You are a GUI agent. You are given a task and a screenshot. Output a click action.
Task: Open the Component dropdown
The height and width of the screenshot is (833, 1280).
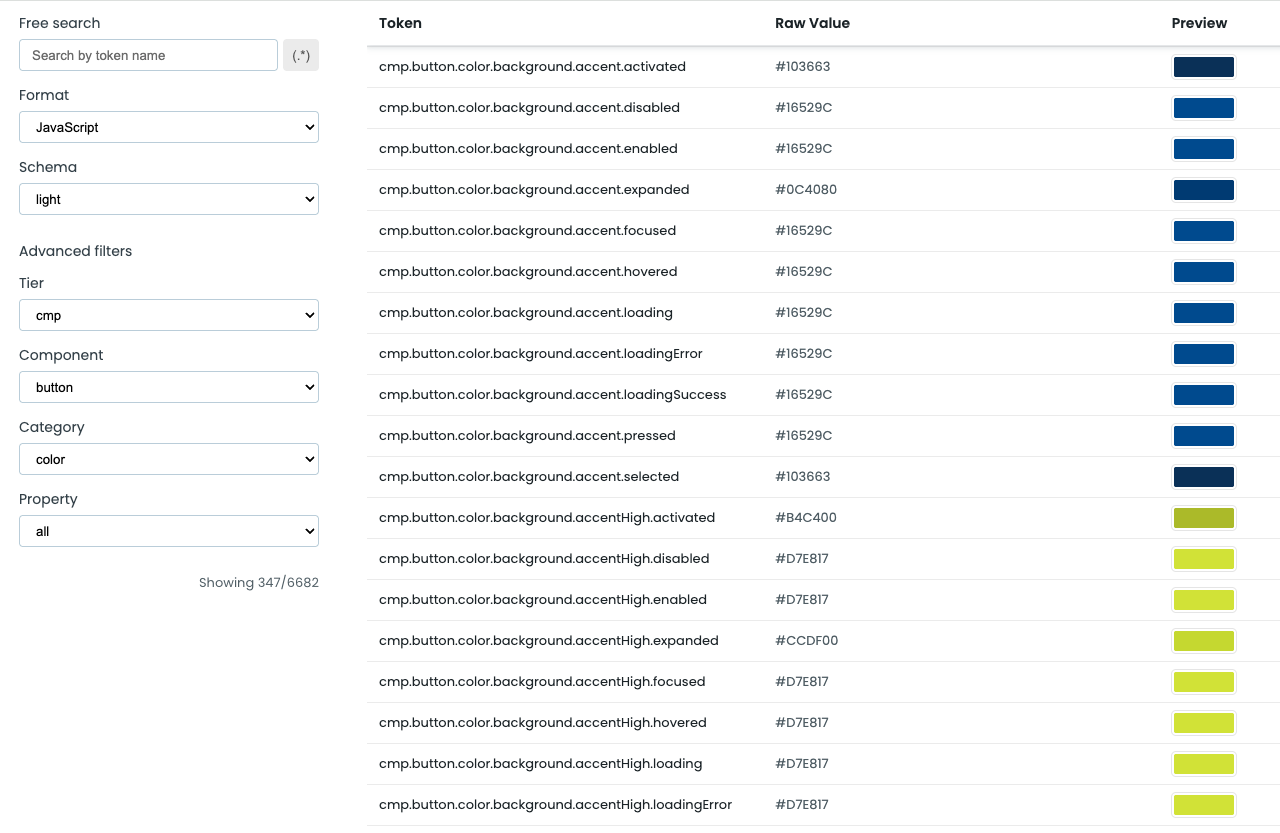(168, 387)
